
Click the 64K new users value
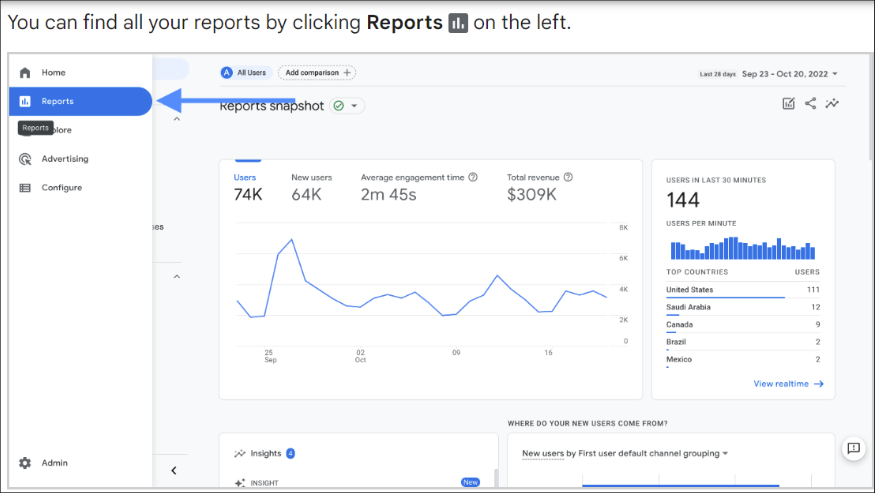(306, 194)
